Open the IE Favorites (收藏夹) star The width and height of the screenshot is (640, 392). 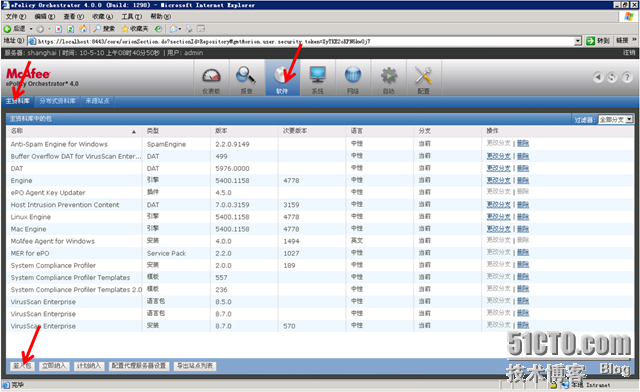(x=135, y=29)
